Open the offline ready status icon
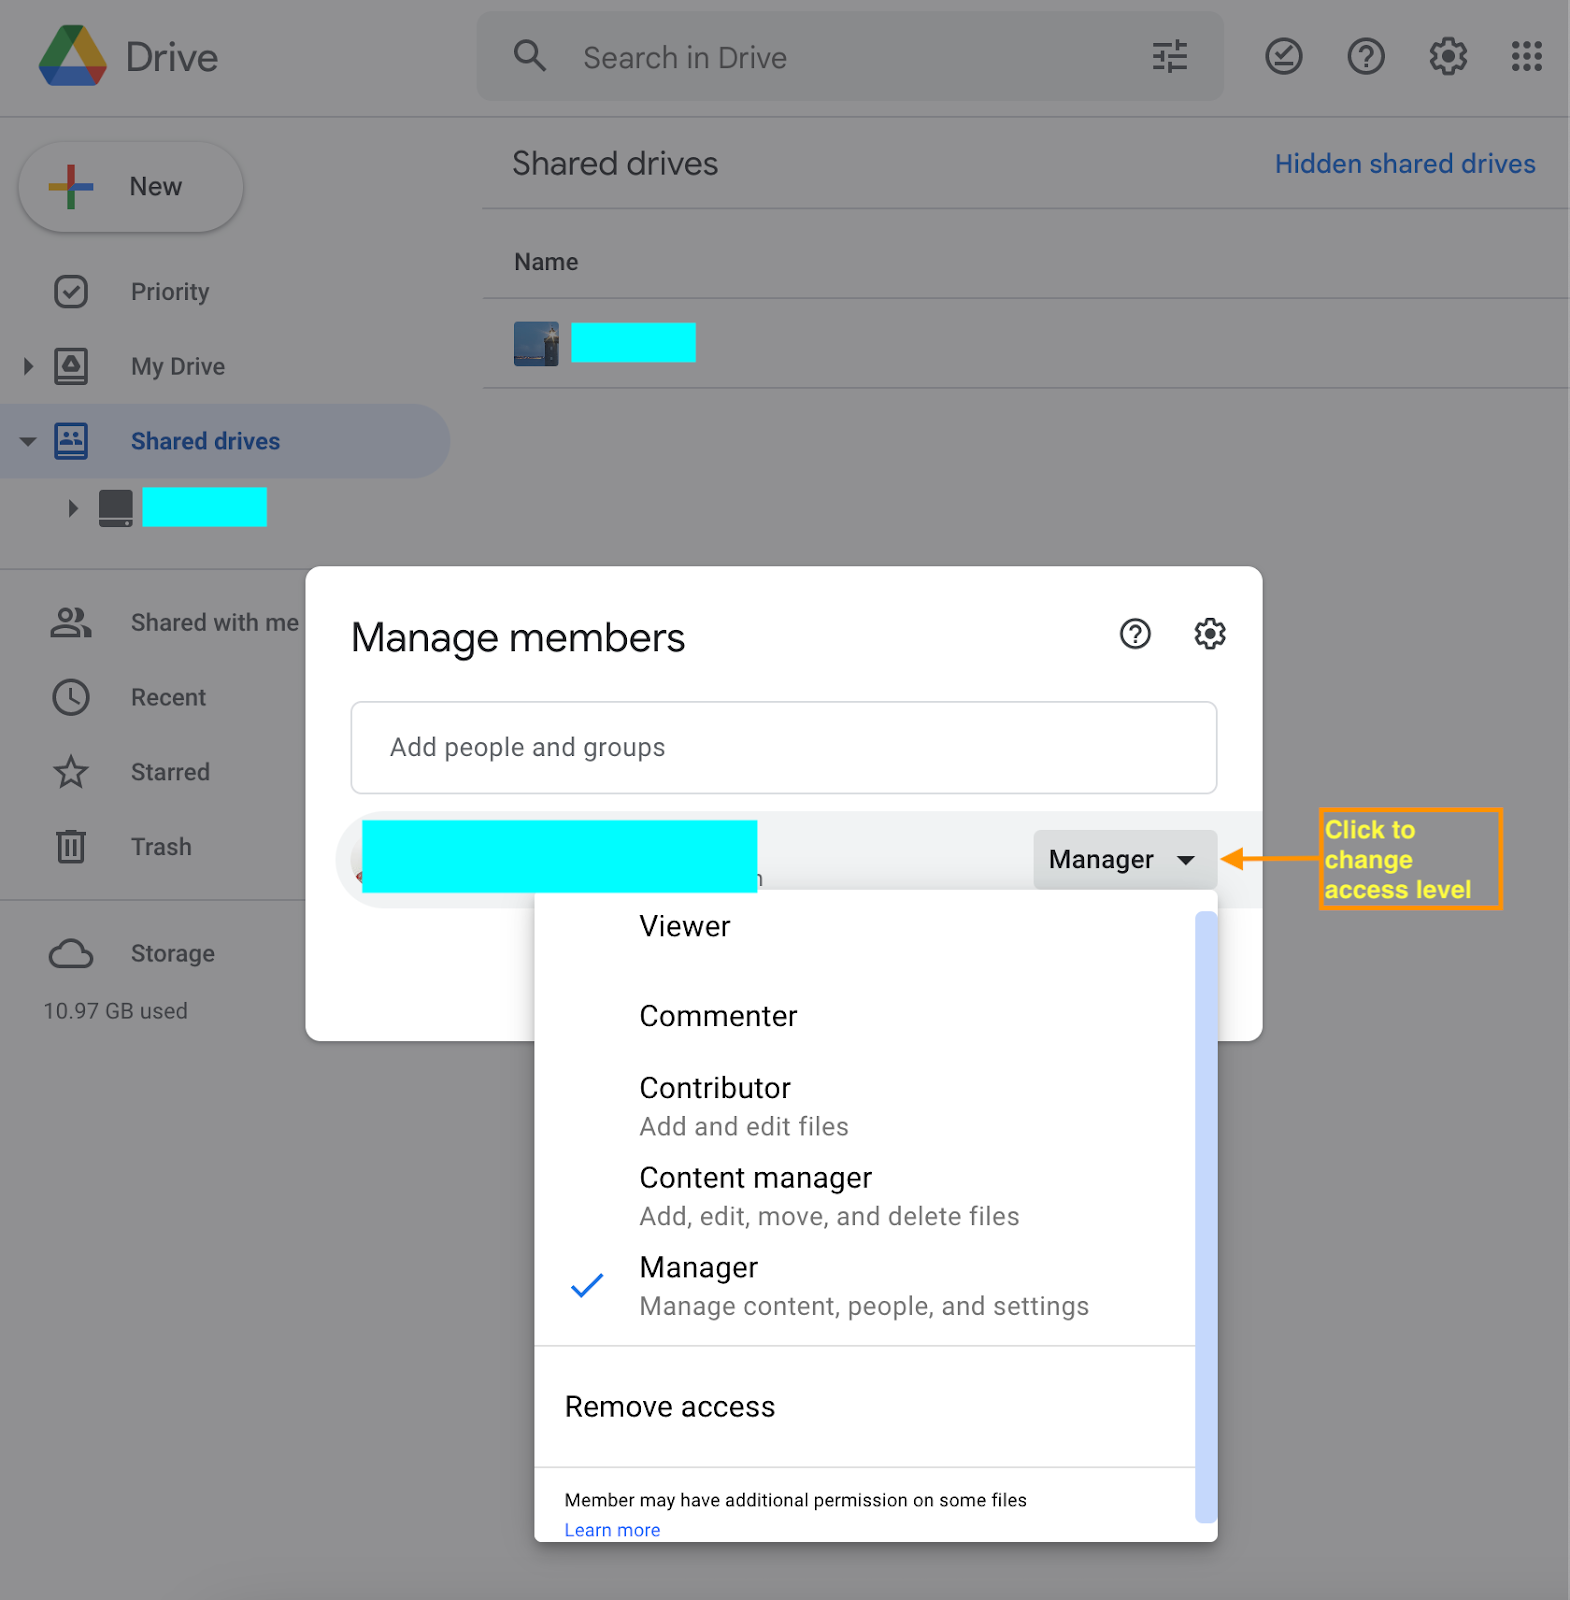Viewport: 1570px width, 1600px height. tap(1283, 57)
